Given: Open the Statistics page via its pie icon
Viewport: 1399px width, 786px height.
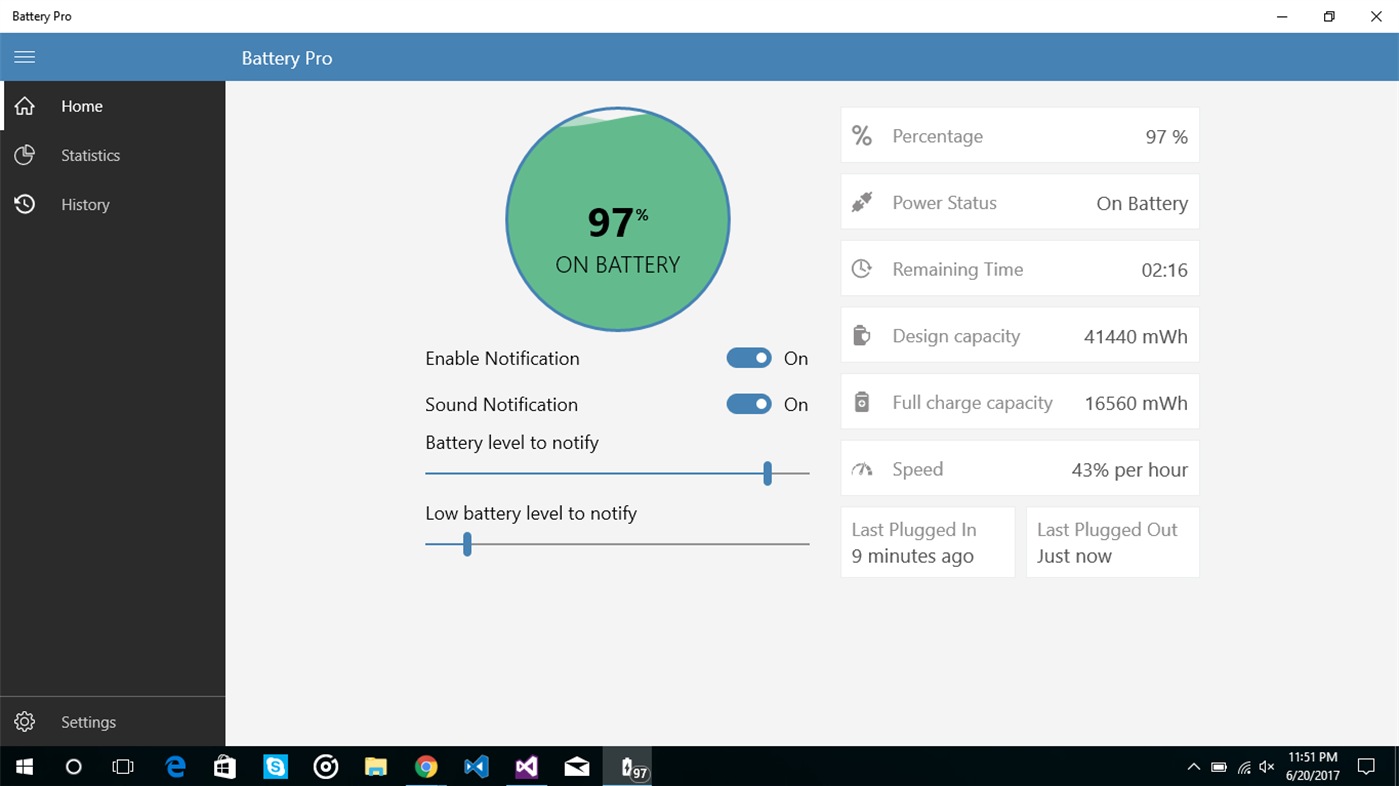Looking at the screenshot, I should coord(24,155).
